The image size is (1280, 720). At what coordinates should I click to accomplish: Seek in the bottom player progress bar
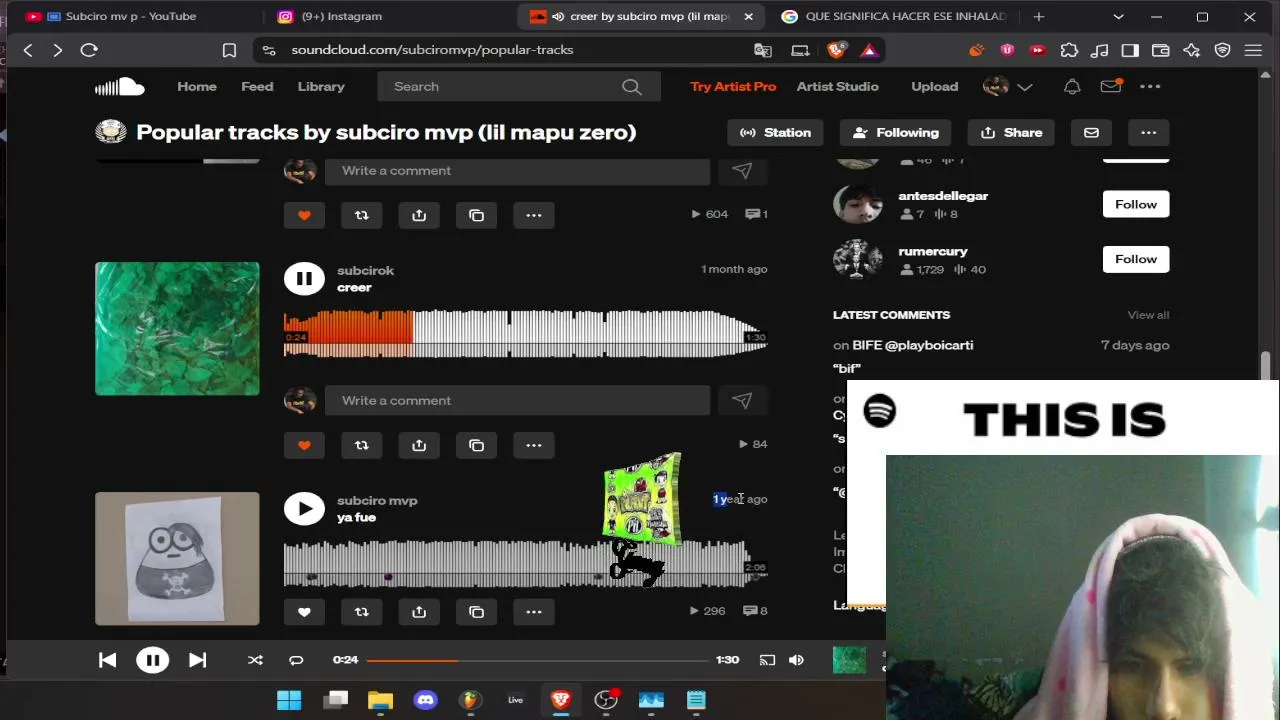click(x=537, y=660)
